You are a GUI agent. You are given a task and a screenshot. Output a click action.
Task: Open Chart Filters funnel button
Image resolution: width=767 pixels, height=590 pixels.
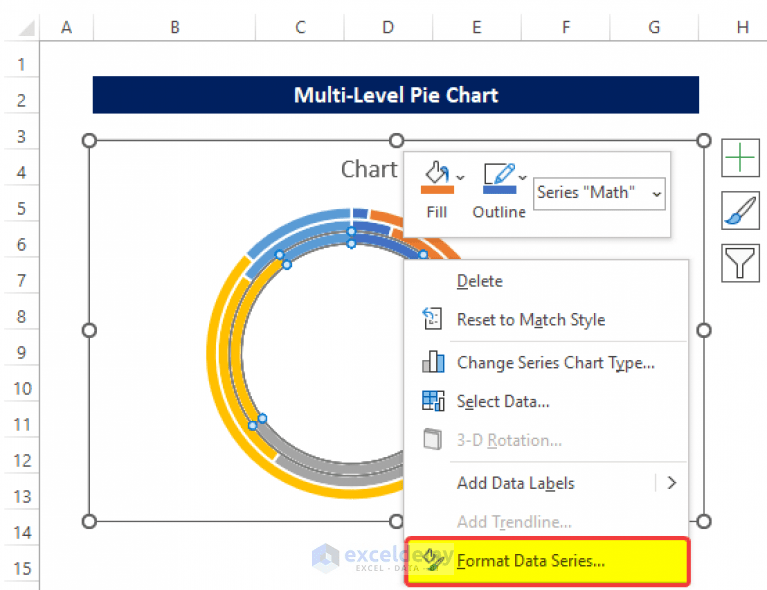[x=740, y=263]
